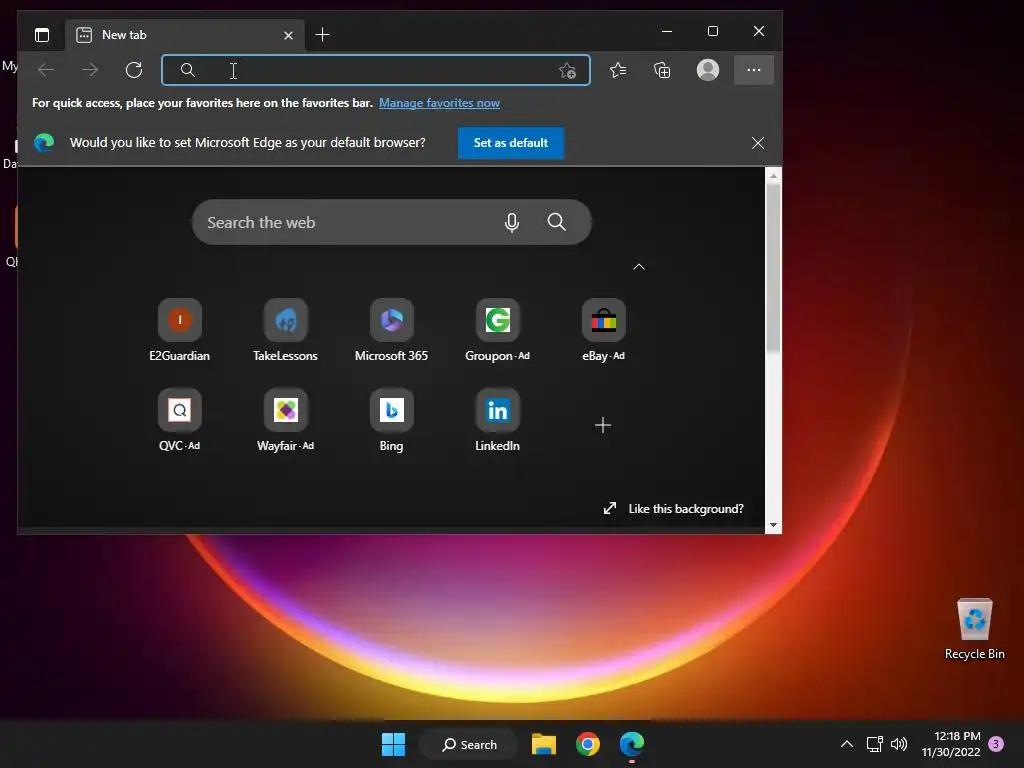
Task: Open the LinkedIn quick link
Action: 498,420
